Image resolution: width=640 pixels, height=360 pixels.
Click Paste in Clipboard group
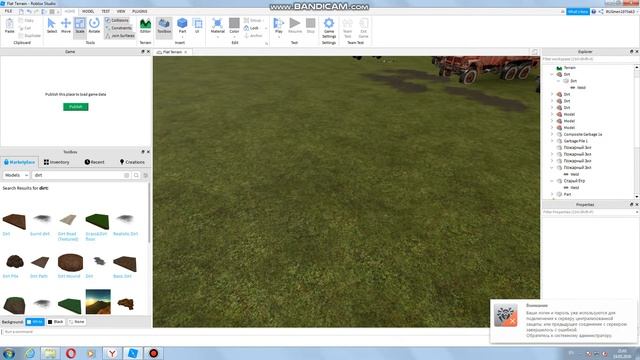click(9, 26)
